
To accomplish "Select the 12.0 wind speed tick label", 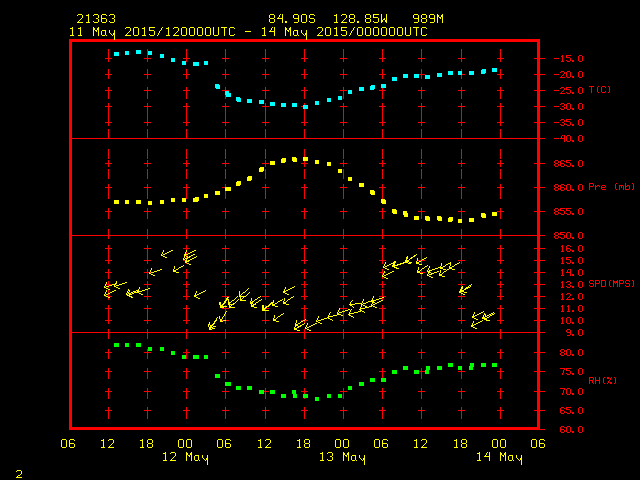I will click(571, 297).
